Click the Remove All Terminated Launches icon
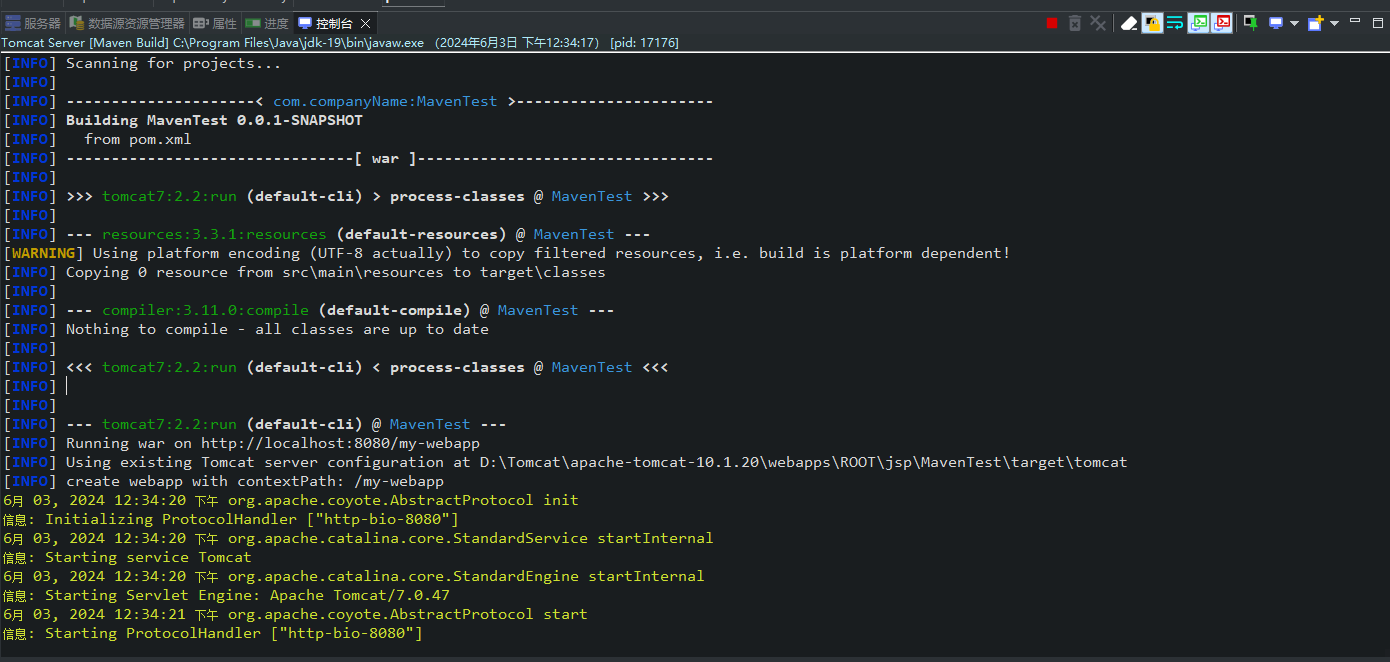The height and width of the screenshot is (662, 1390). [1098, 23]
